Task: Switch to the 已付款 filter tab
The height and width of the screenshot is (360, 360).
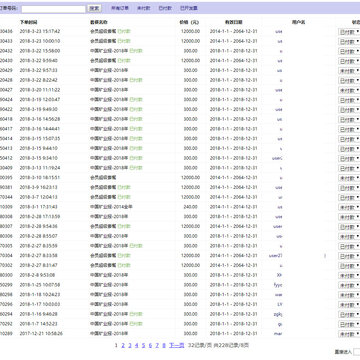Action: click(x=165, y=8)
